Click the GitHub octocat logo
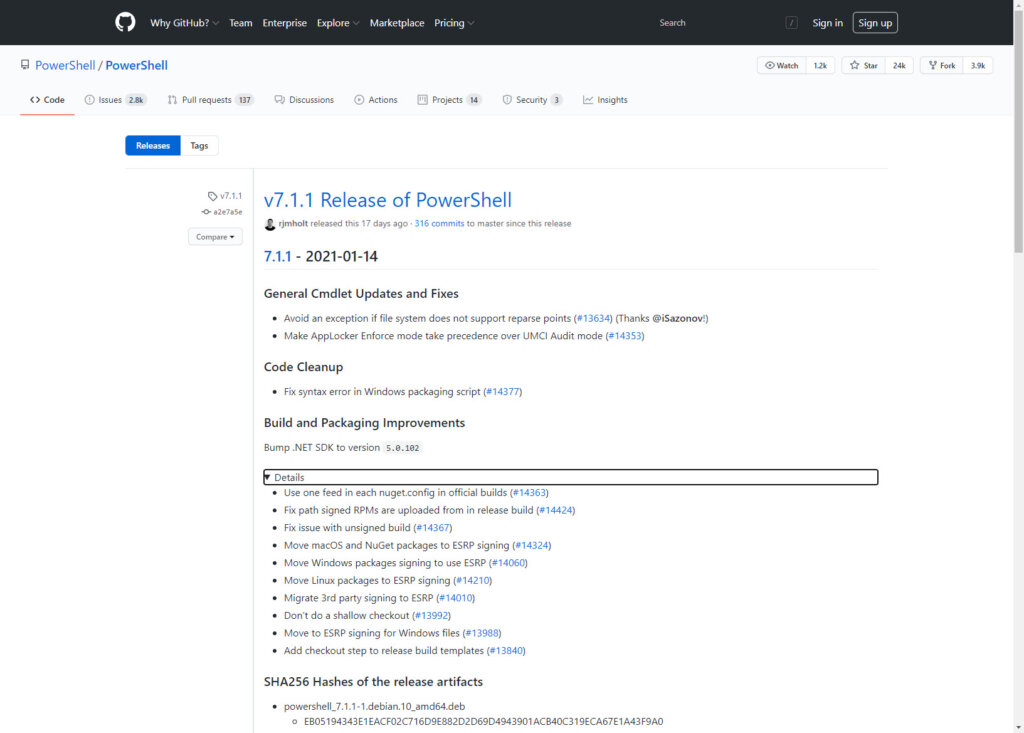1024x733 pixels. (125, 22)
